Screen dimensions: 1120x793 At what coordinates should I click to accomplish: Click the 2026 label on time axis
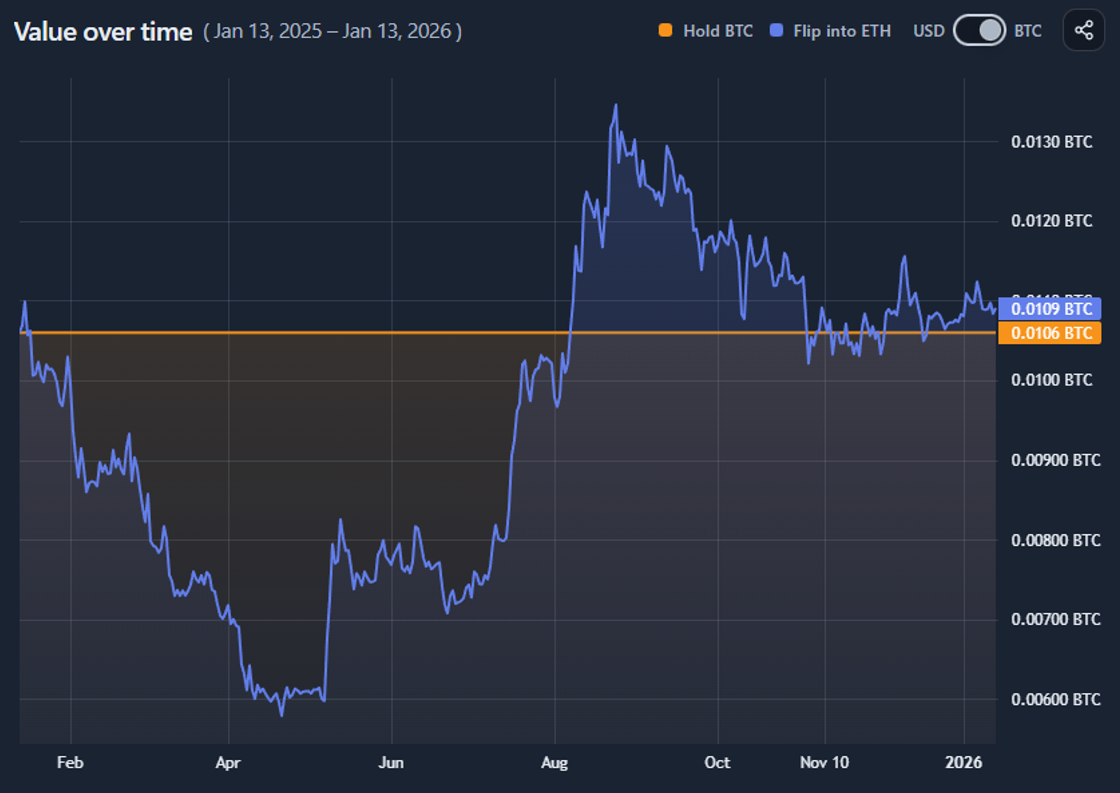[964, 762]
